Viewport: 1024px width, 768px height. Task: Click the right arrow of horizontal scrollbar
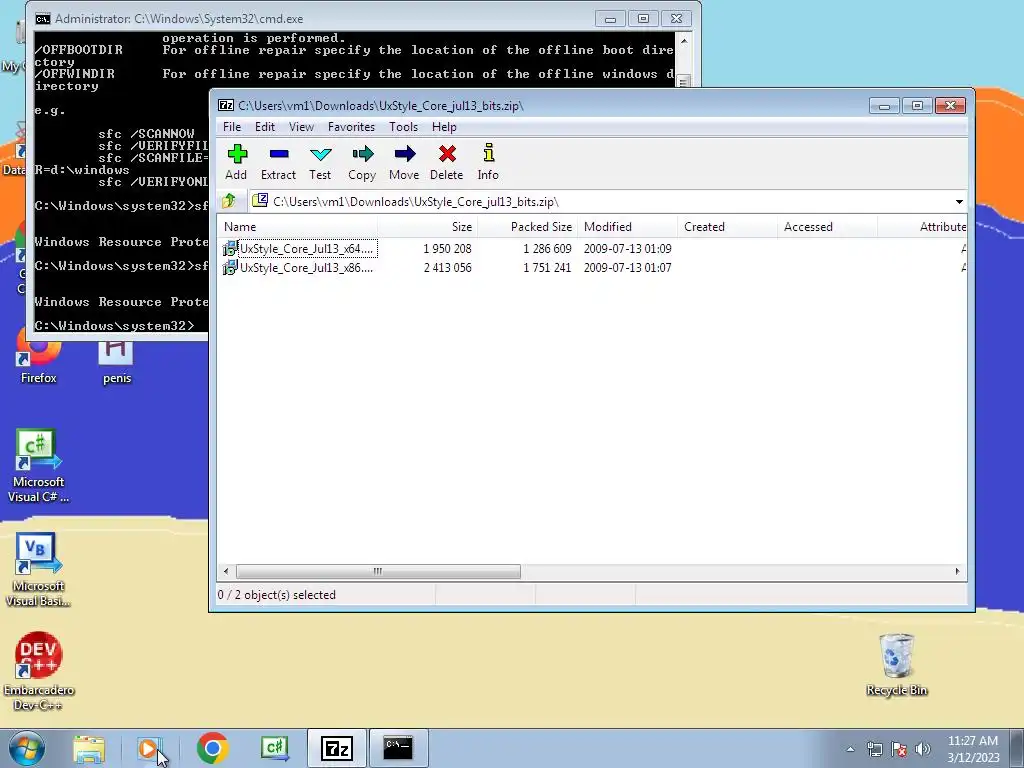957,571
